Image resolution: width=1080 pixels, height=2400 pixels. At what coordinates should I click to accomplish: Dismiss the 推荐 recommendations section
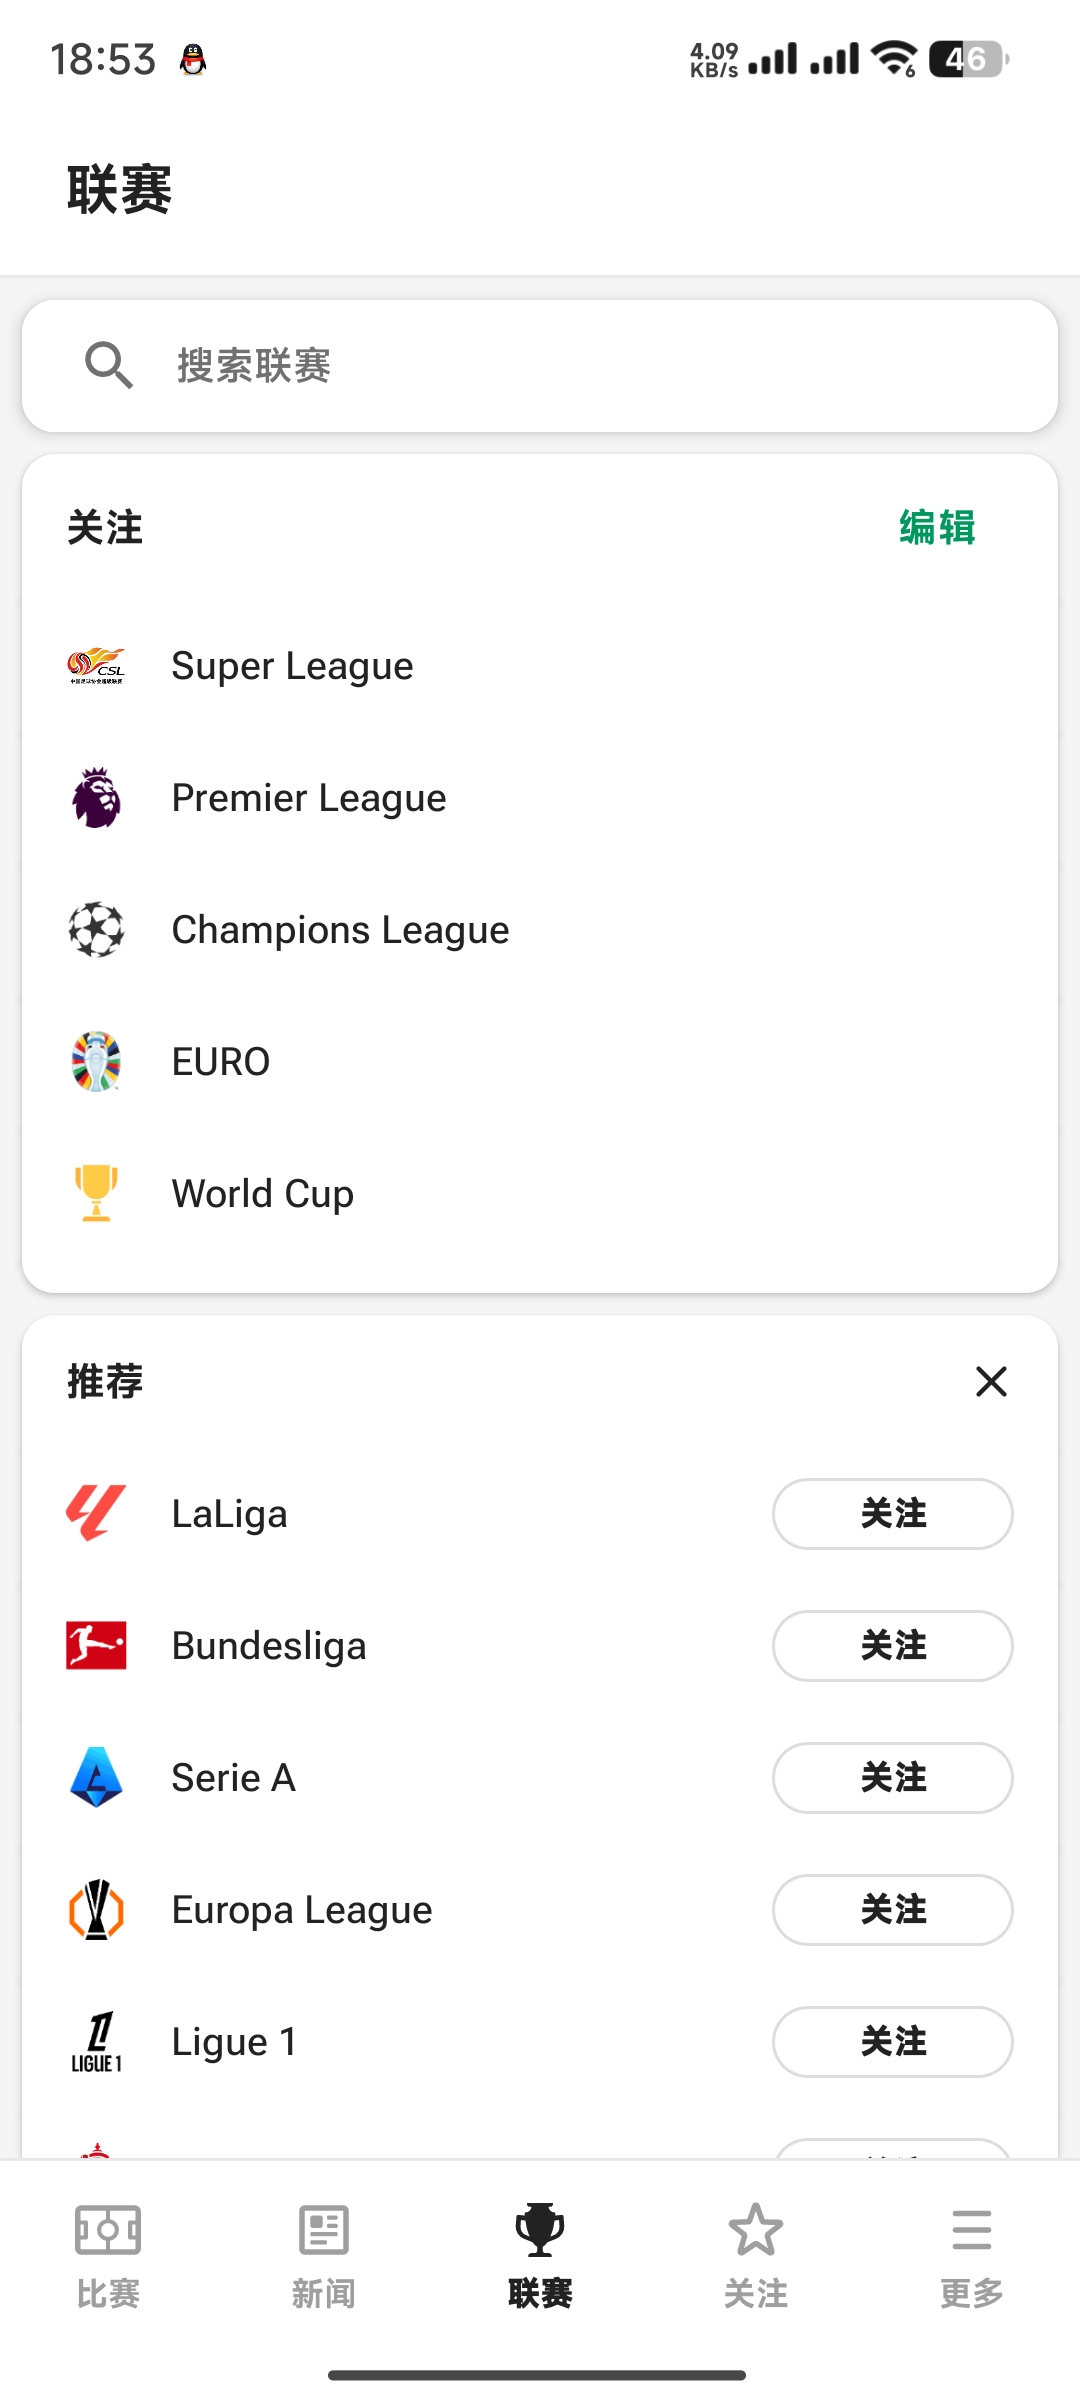991,1382
